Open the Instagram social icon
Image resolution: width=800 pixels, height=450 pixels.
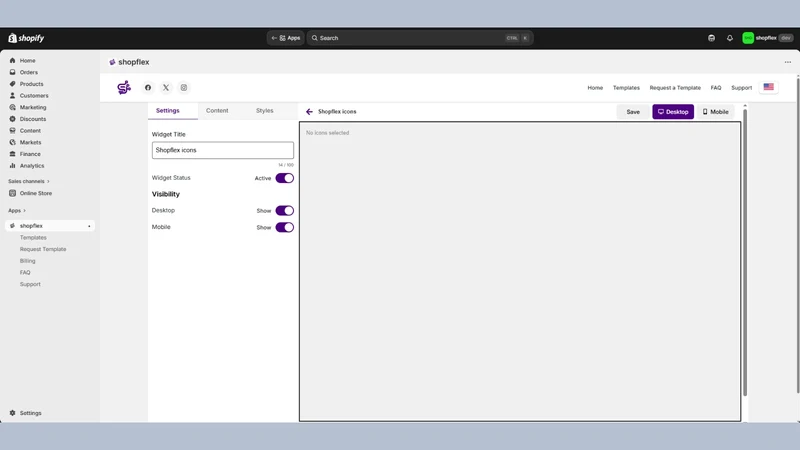click(x=184, y=88)
